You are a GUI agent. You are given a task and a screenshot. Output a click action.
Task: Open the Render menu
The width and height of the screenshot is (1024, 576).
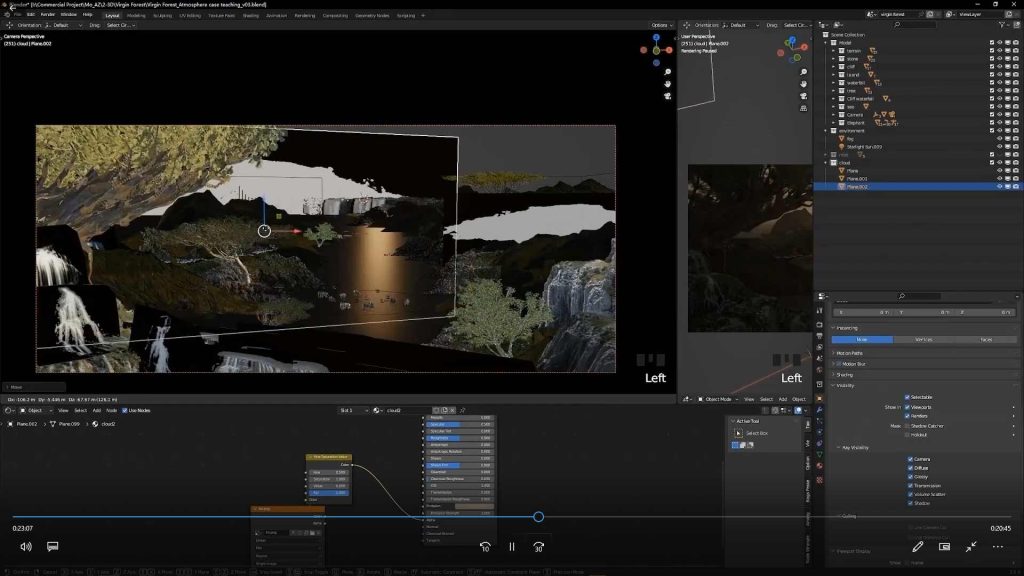[x=47, y=15]
